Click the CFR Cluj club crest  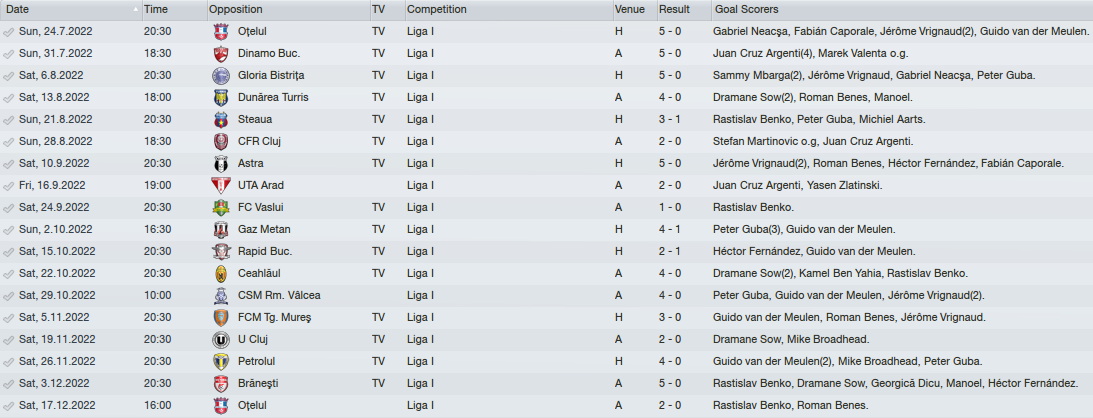click(220, 142)
